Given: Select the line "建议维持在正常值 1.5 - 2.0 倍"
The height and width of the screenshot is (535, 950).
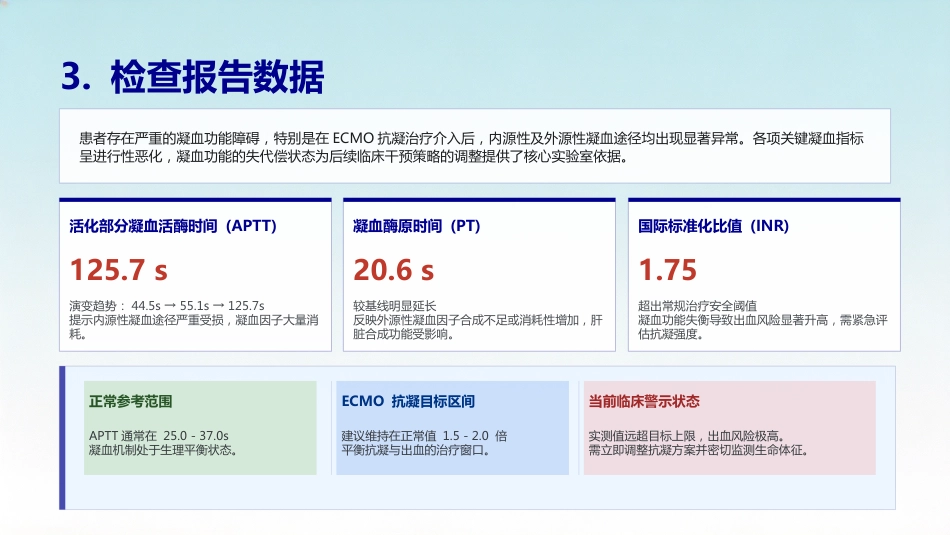Looking at the screenshot, I should (424, 436).
